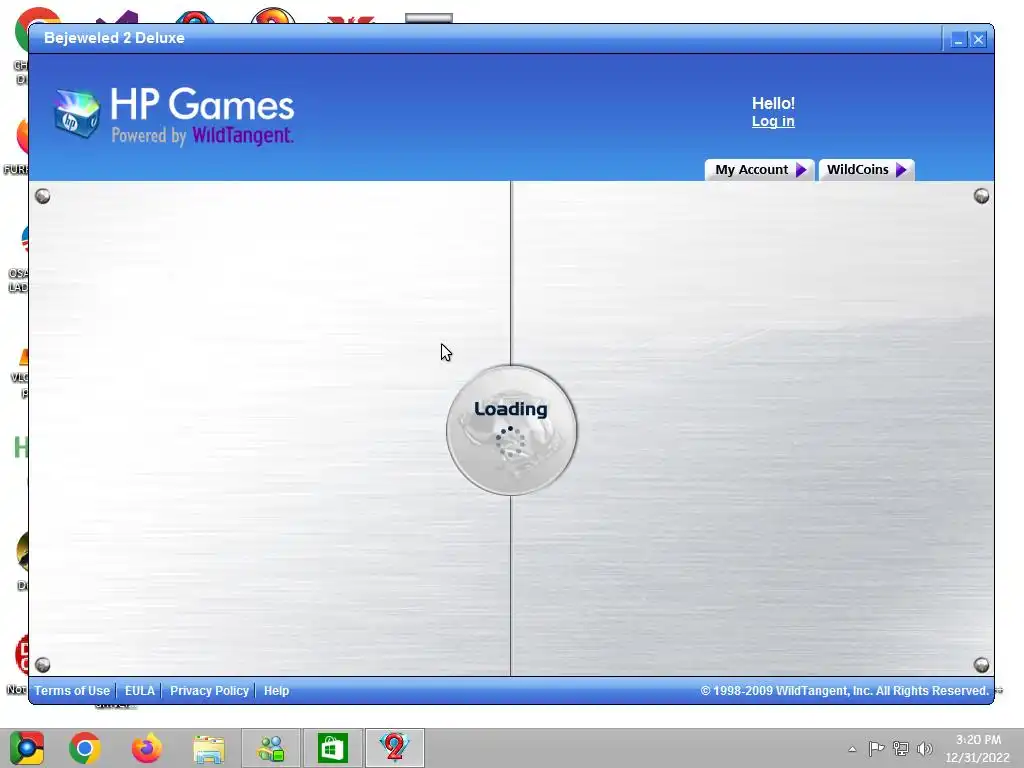The image size is (1024, 768).
Task: Open the WildCoins tab
Action: pos(866,170)
